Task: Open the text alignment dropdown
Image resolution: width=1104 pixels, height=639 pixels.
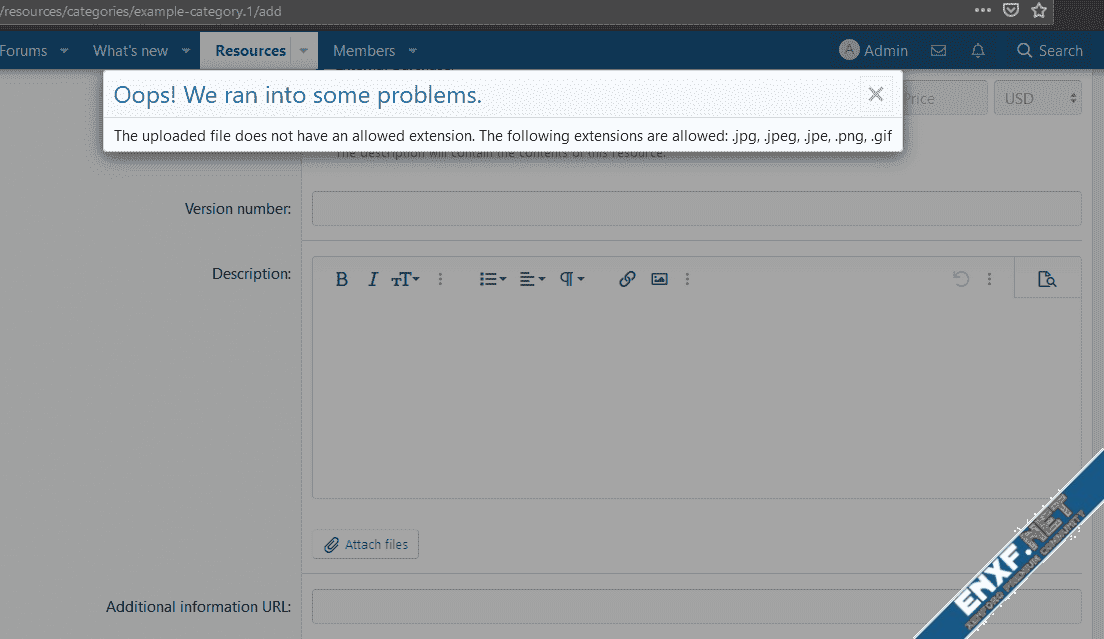Action: [532, 280]
